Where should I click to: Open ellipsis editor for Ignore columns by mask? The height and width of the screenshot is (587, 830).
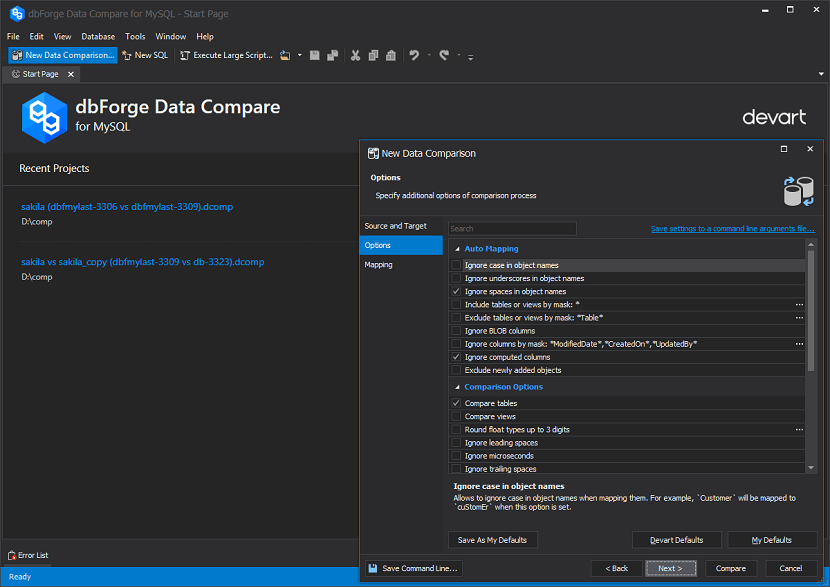(x=799, y=344)
